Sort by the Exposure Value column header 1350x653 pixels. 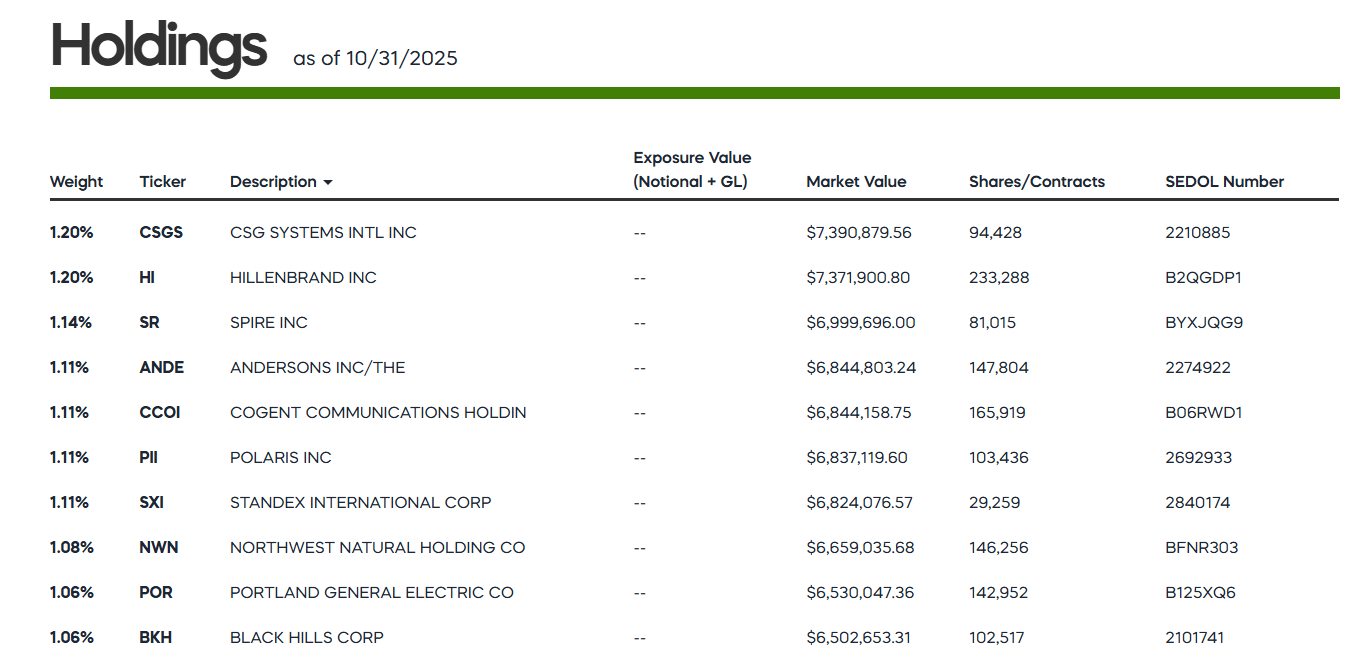point(691,169)
